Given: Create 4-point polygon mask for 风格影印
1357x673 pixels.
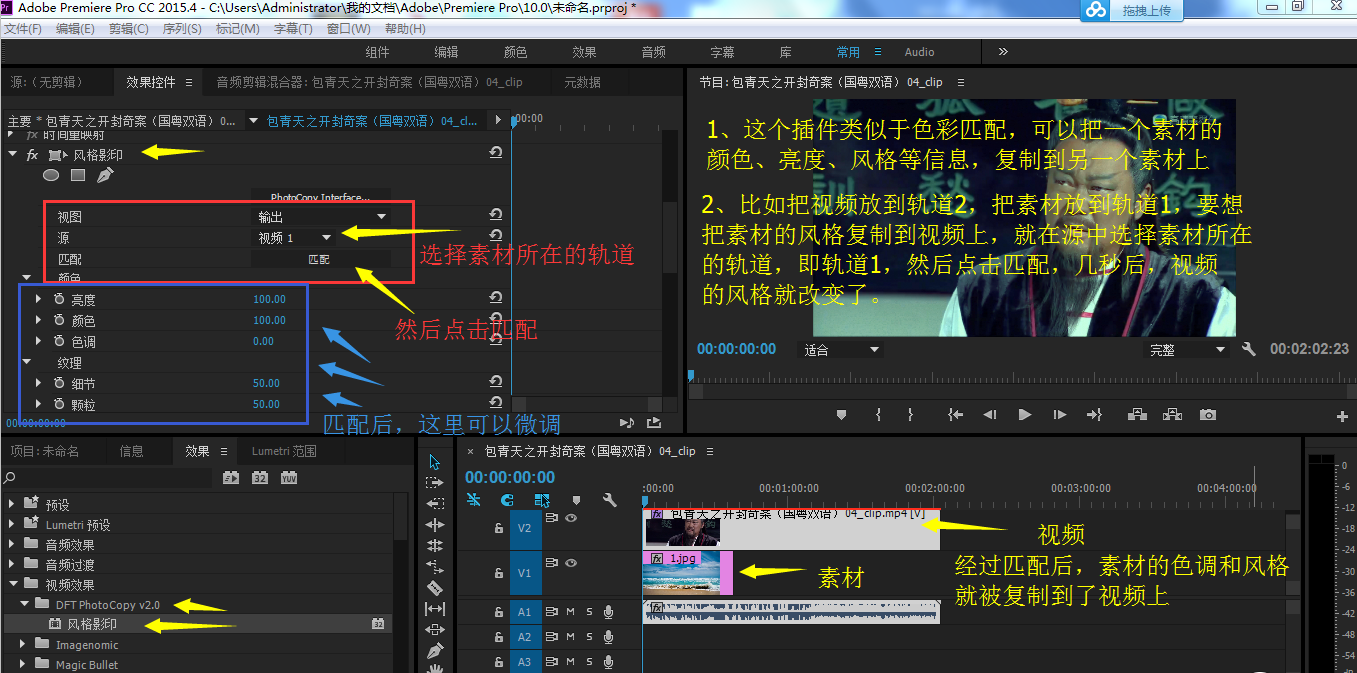Looking at the screenshot, I should [x=78, y=176].
